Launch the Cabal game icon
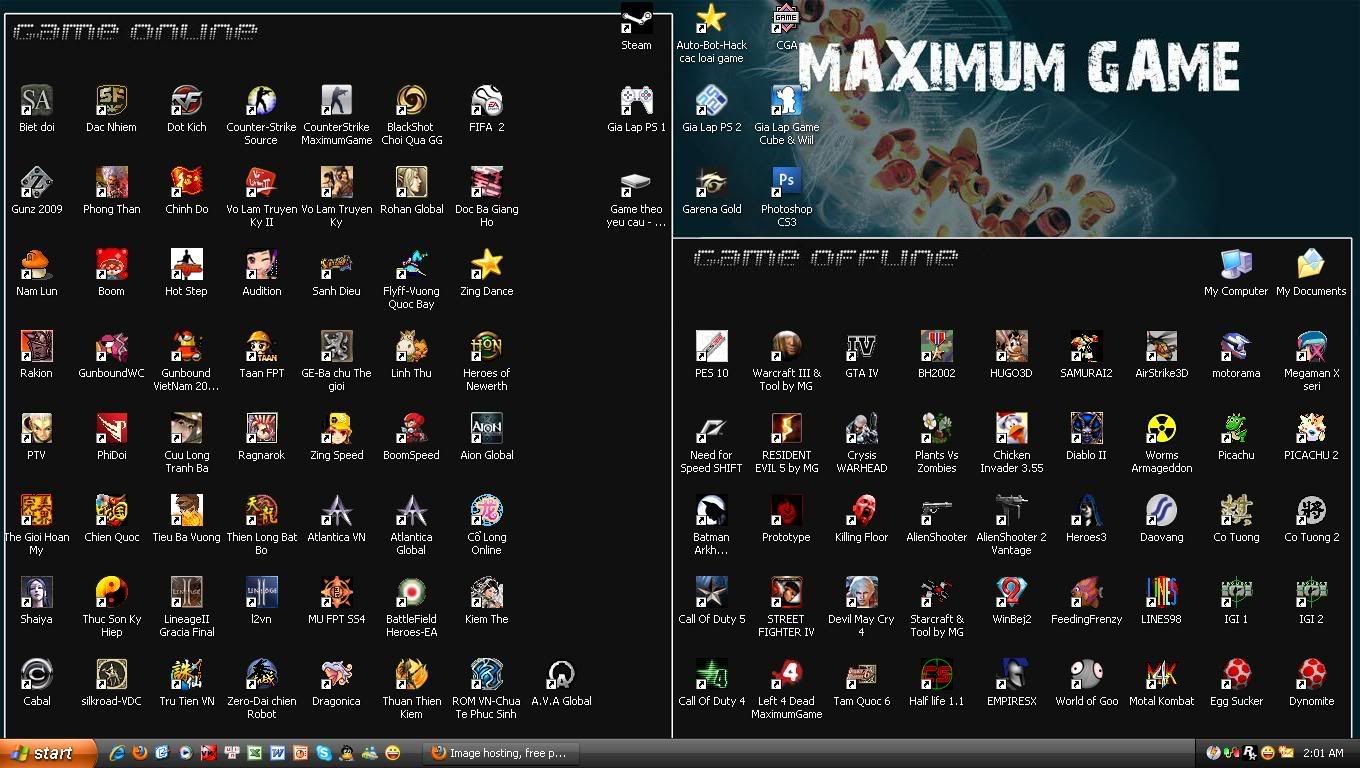The image size is (1360, 768). point(36,675)
